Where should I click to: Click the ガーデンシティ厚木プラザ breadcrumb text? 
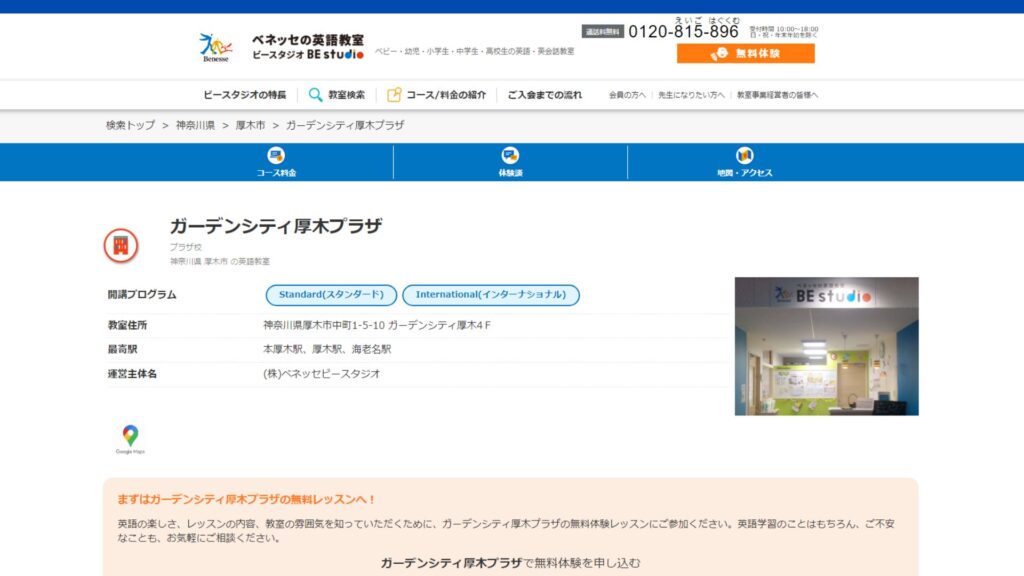(345, 125)
